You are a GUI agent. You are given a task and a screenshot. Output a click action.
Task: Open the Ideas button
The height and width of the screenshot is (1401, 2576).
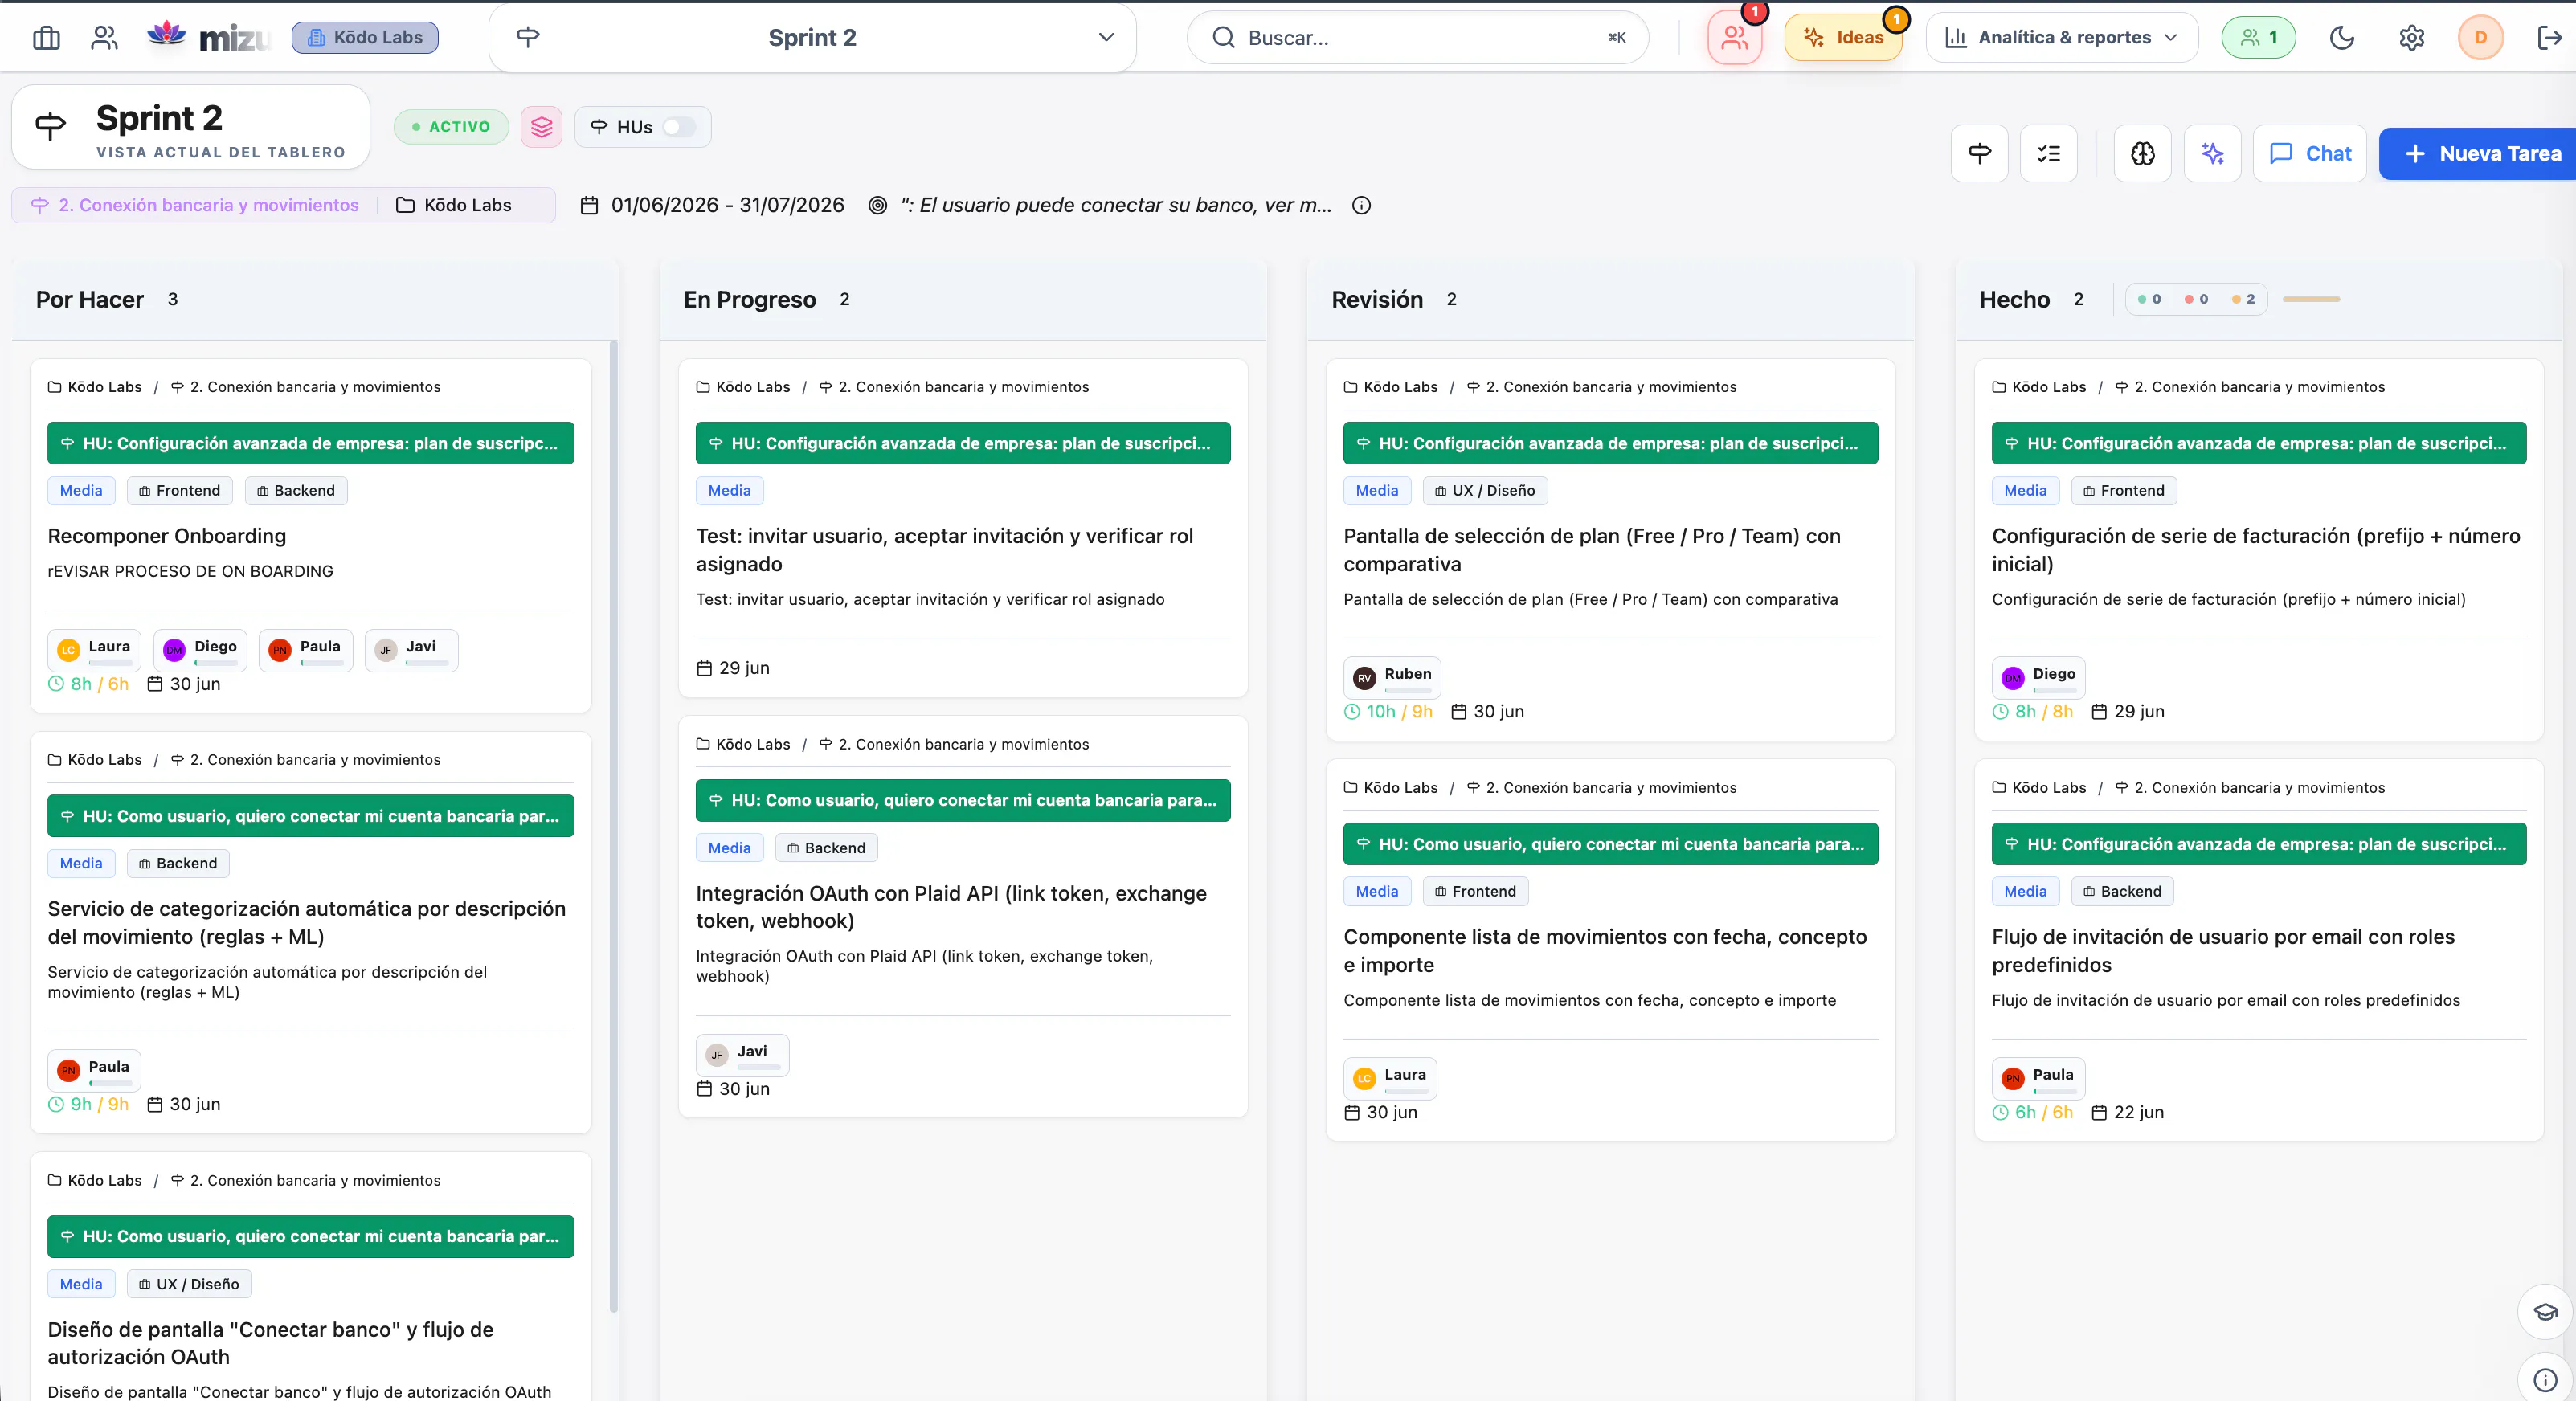pos(1843,38)
